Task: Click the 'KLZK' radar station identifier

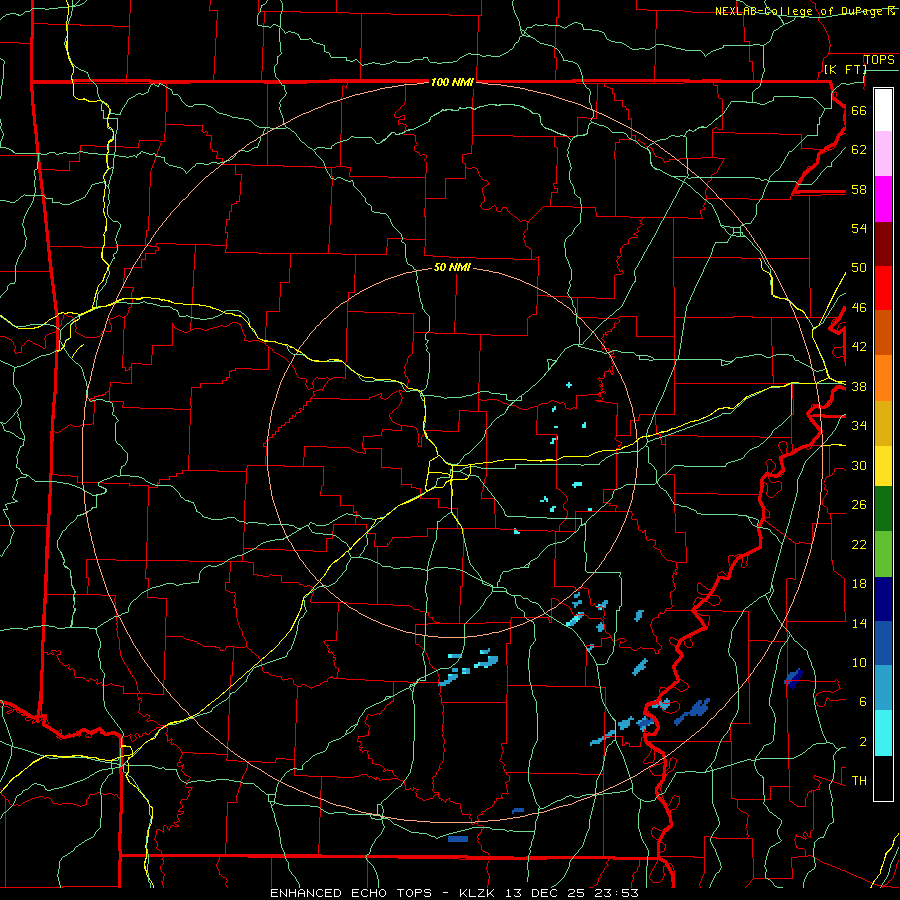Action: [x=479, y=893]
